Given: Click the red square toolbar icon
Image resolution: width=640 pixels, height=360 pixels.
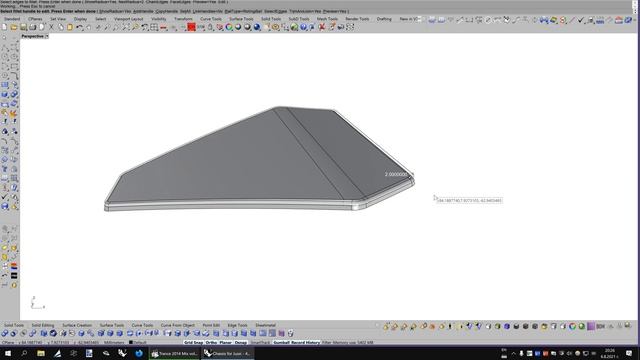Looking at the screenshot, I should point(191,27).
